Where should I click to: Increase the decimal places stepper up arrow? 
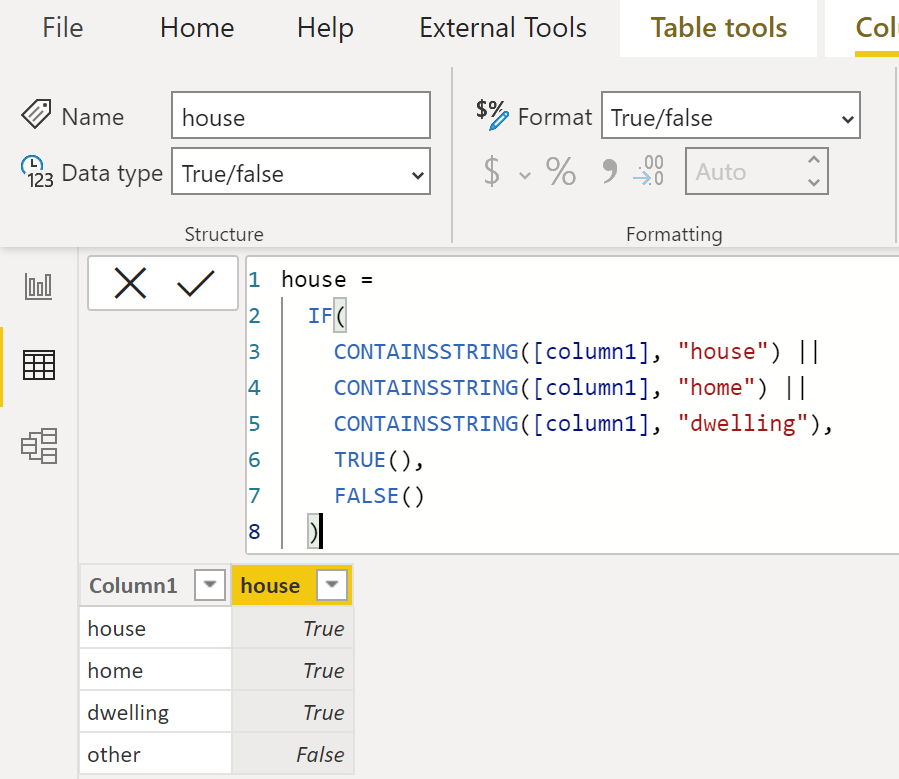814,161
